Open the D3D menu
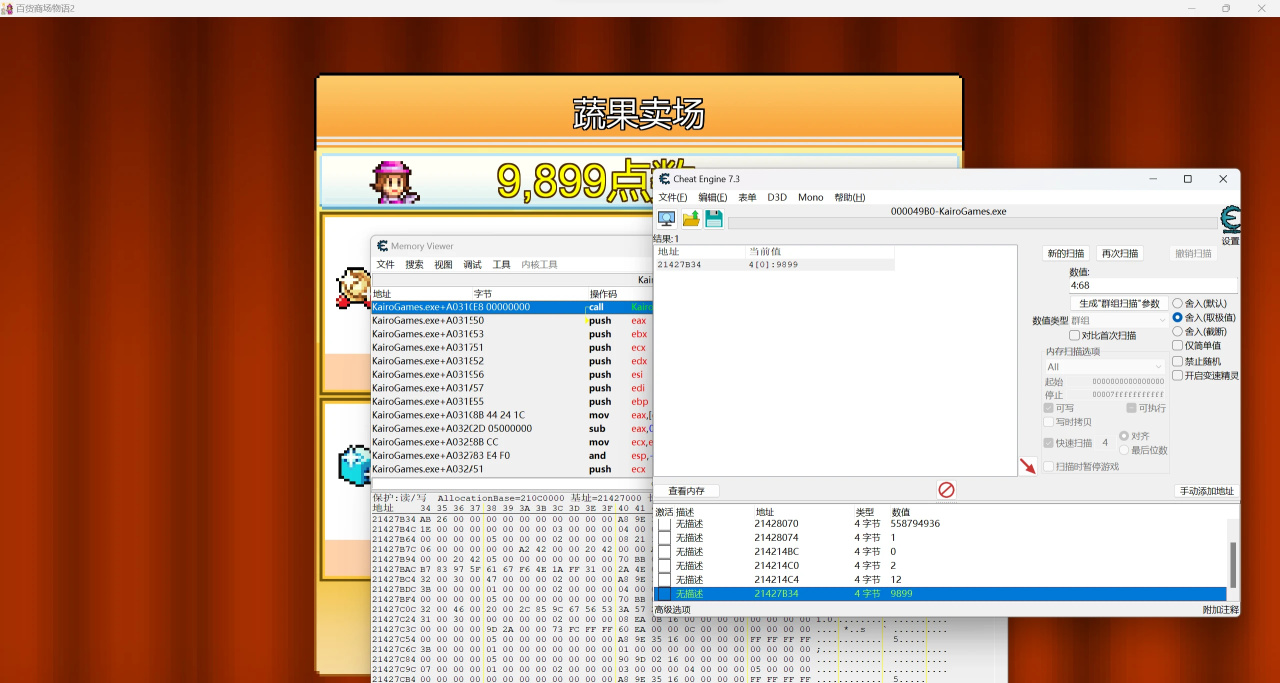Screen dimensions: 1280x683 [x=777, y=197]
